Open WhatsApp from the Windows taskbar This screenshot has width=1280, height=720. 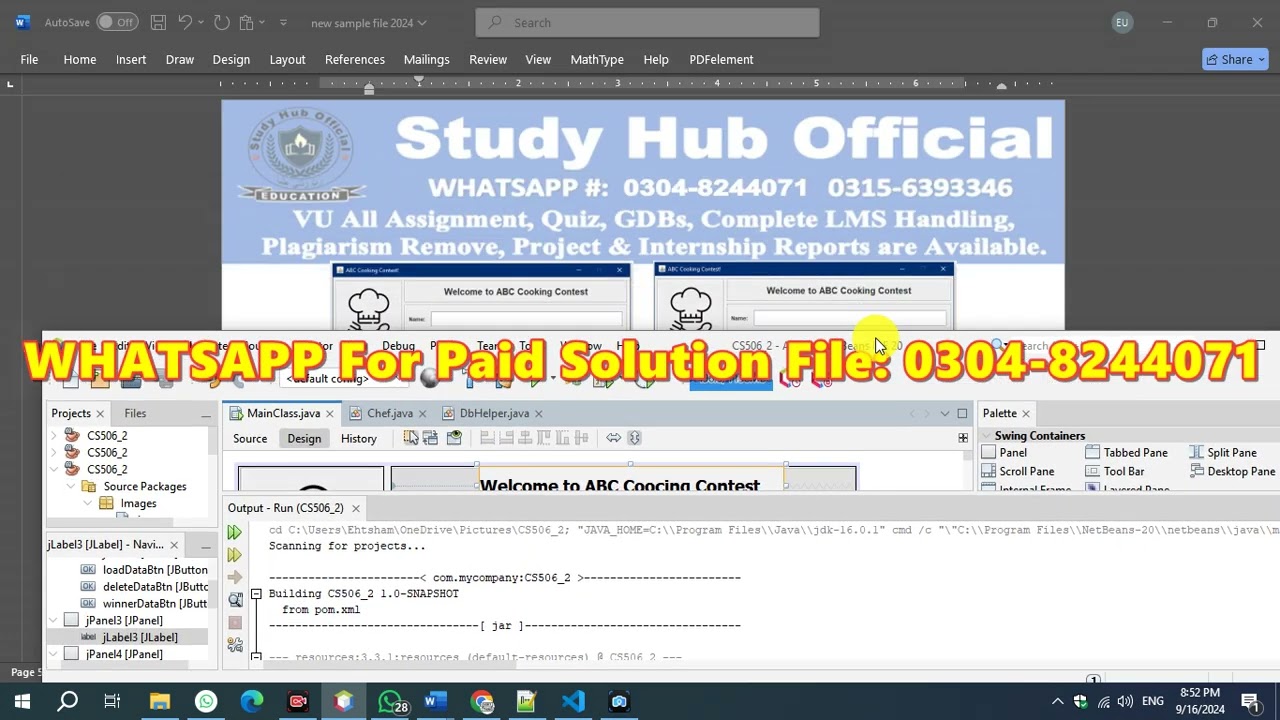pyautogui.click(x=206, y=702)
